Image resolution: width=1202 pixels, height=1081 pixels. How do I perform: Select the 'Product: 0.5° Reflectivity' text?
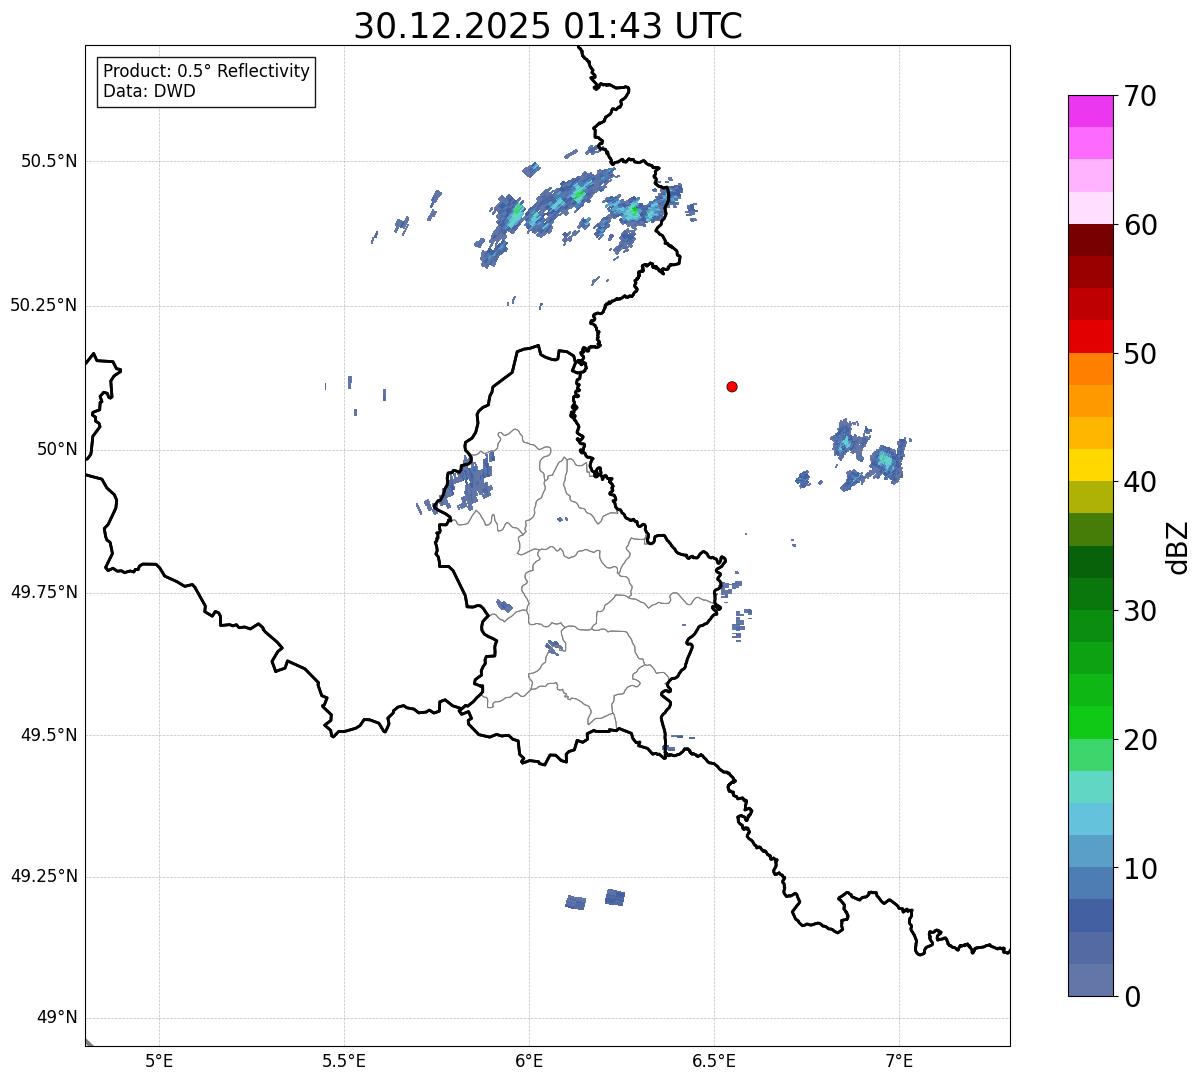[206, 72]
